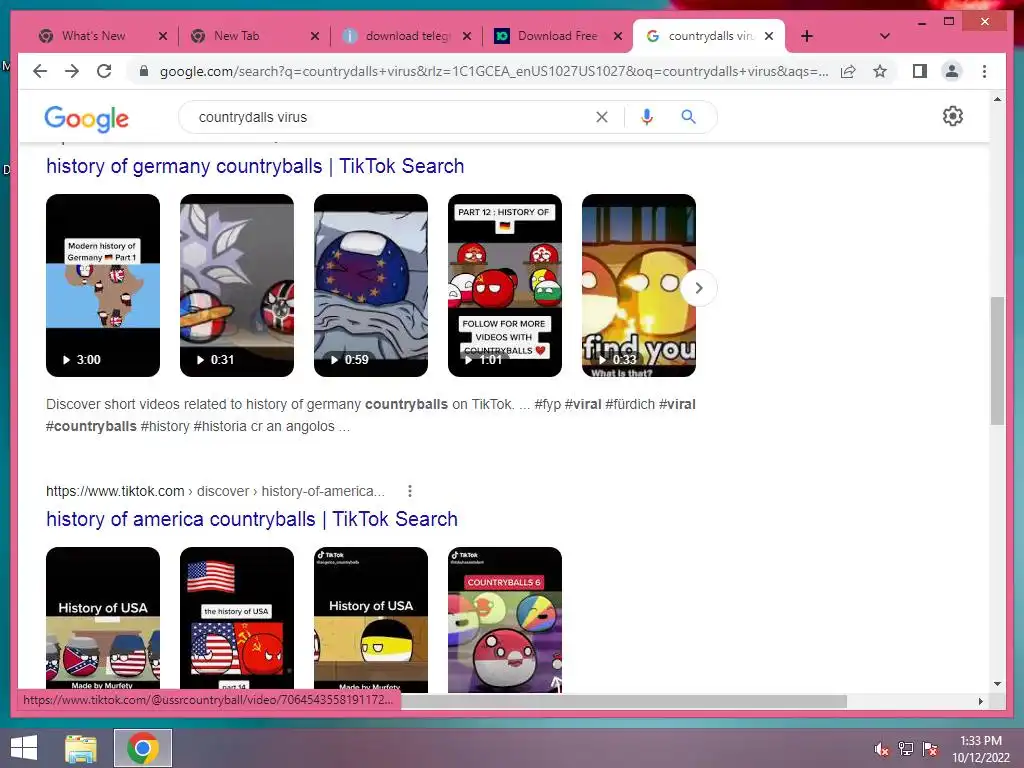Click the address bar URL
The width and height of the screenshot is (1024, 768).
click(494, 71)
